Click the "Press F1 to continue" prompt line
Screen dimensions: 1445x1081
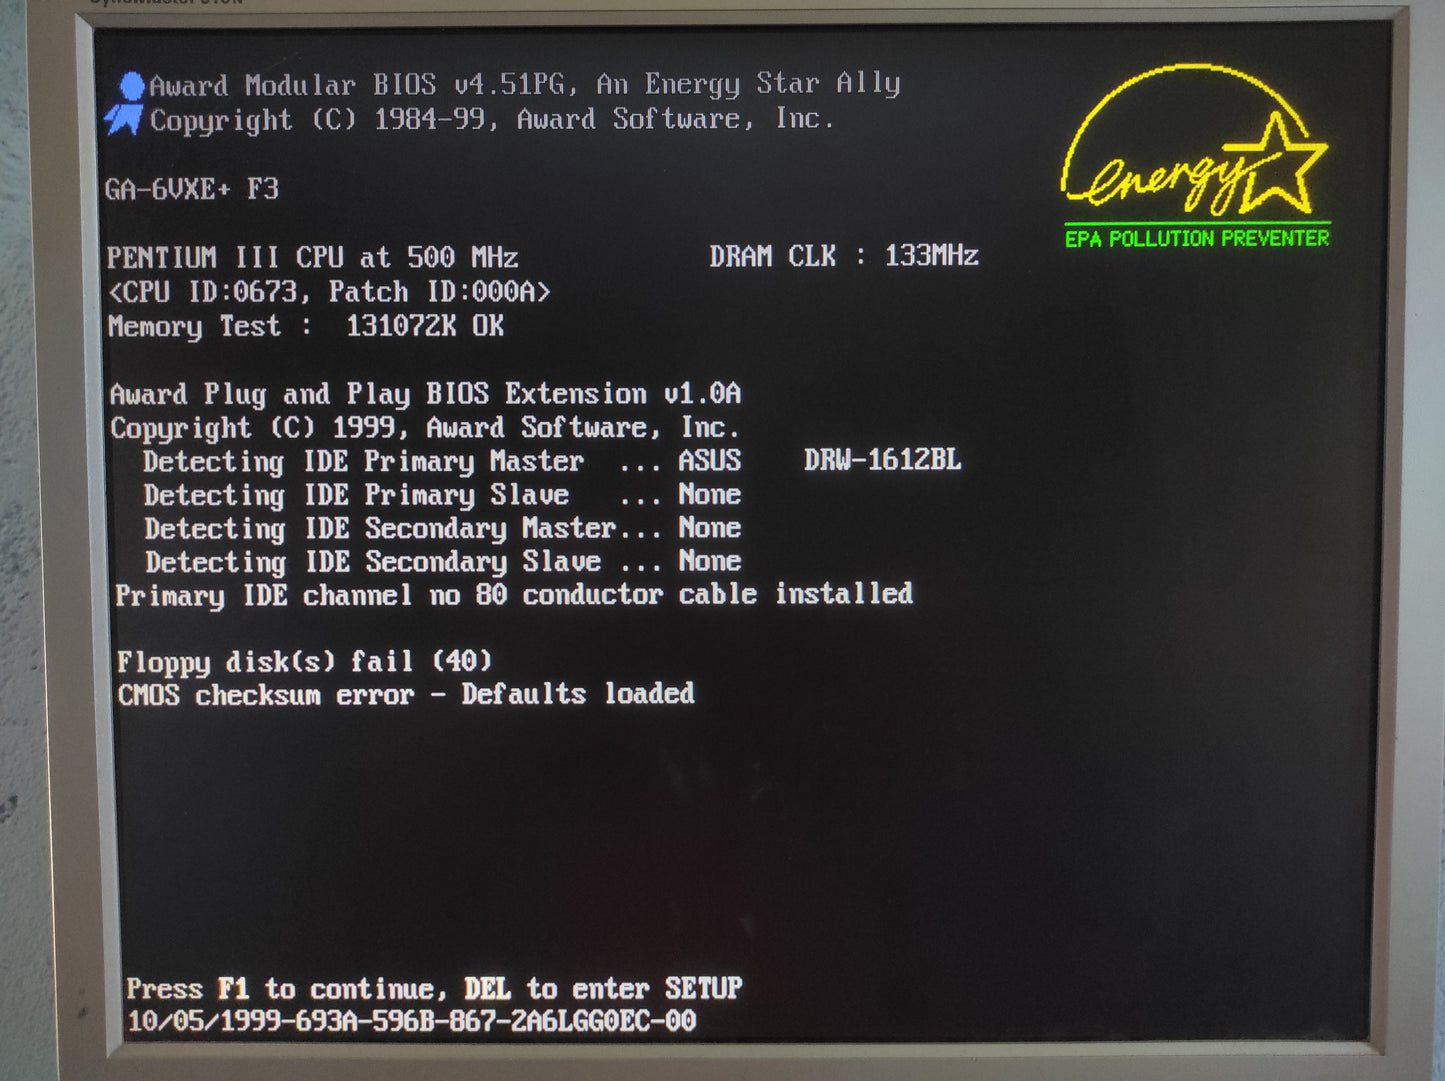point(434,989)
